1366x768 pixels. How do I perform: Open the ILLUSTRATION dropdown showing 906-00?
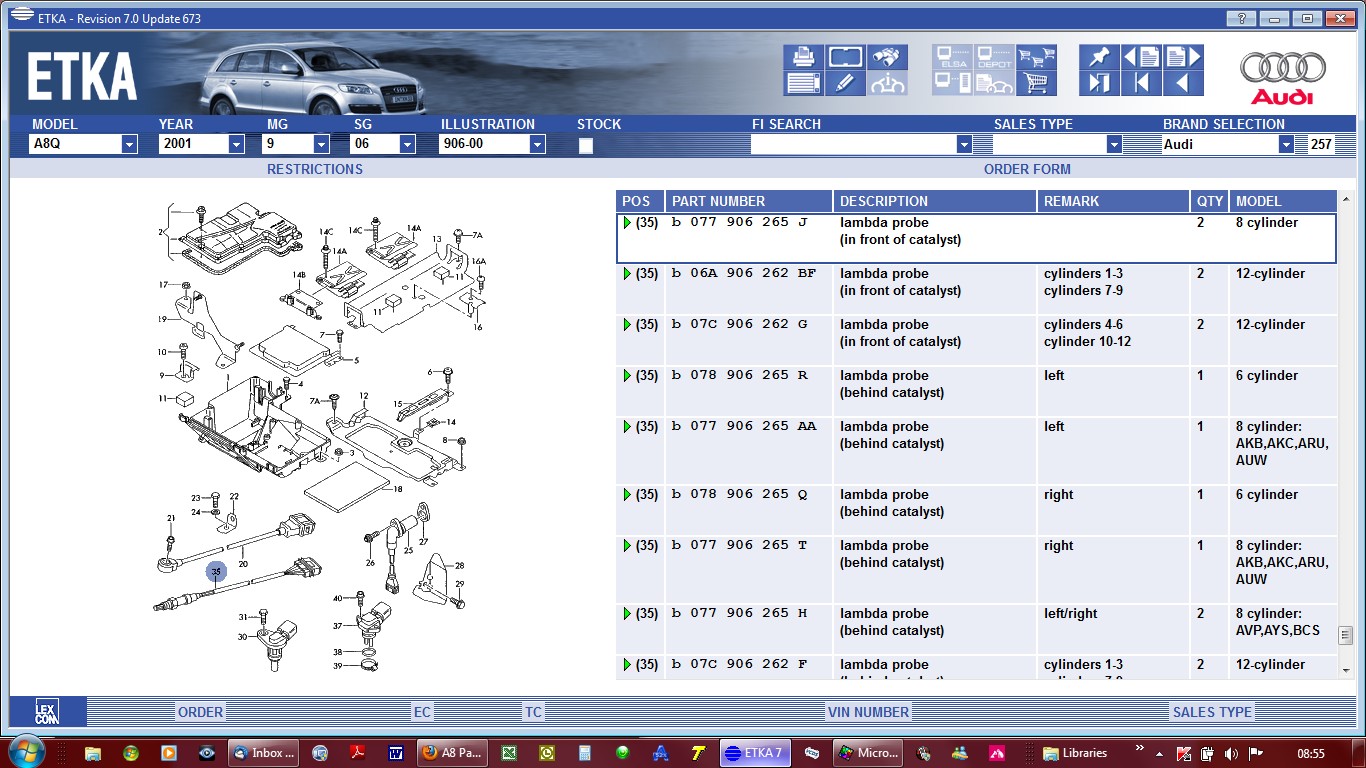(x=537, y=144)
